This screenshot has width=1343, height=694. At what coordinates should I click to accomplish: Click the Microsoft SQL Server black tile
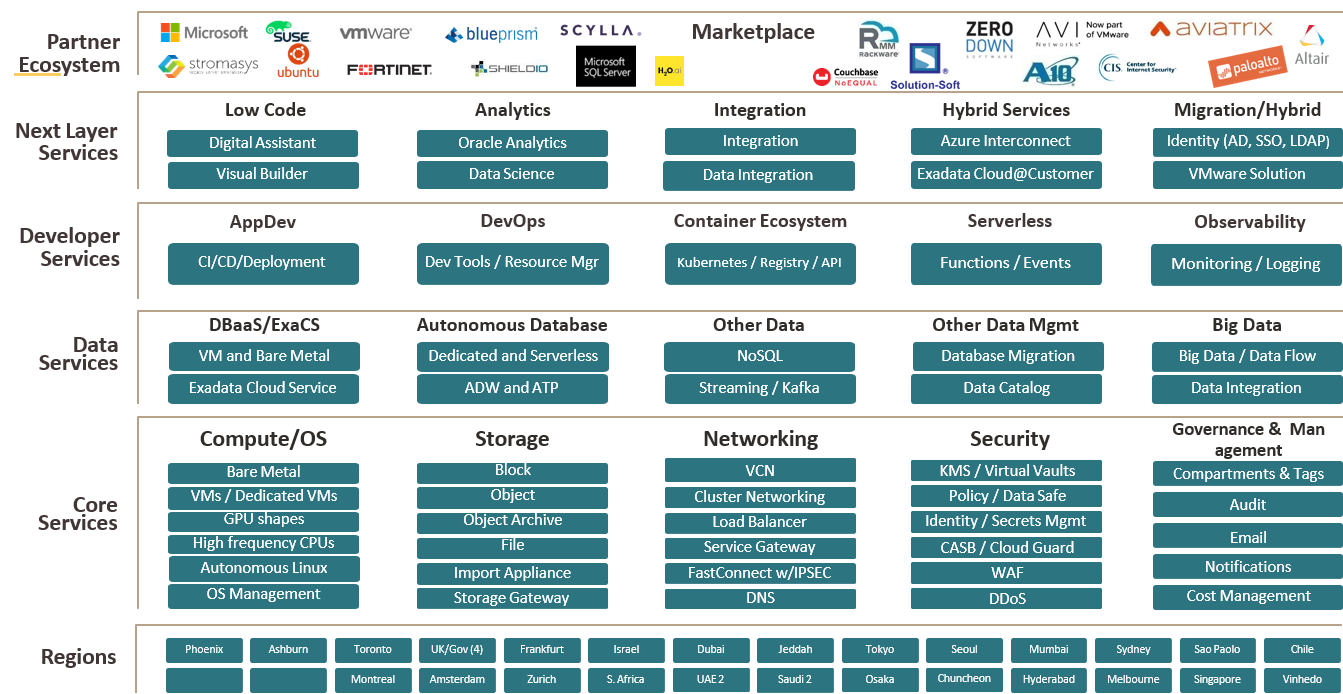pyautogui.click(x=606, y=67)
